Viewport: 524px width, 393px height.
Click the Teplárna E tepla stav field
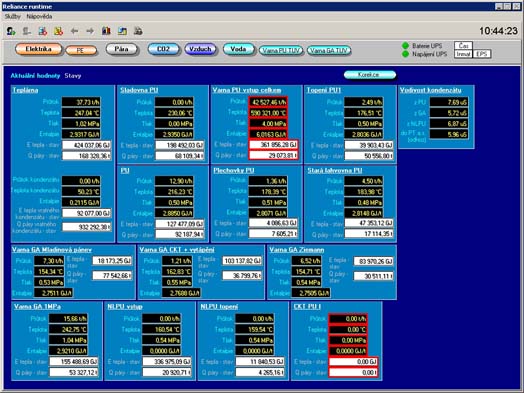[87, 145]
